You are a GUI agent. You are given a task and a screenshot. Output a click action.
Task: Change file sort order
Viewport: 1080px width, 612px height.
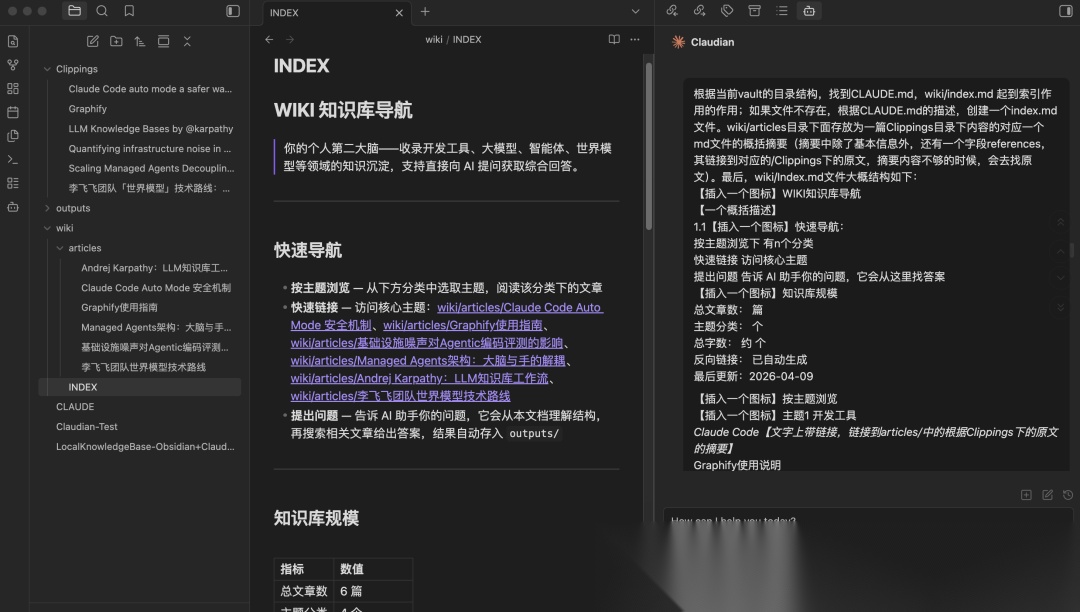(x=140, y=41)
